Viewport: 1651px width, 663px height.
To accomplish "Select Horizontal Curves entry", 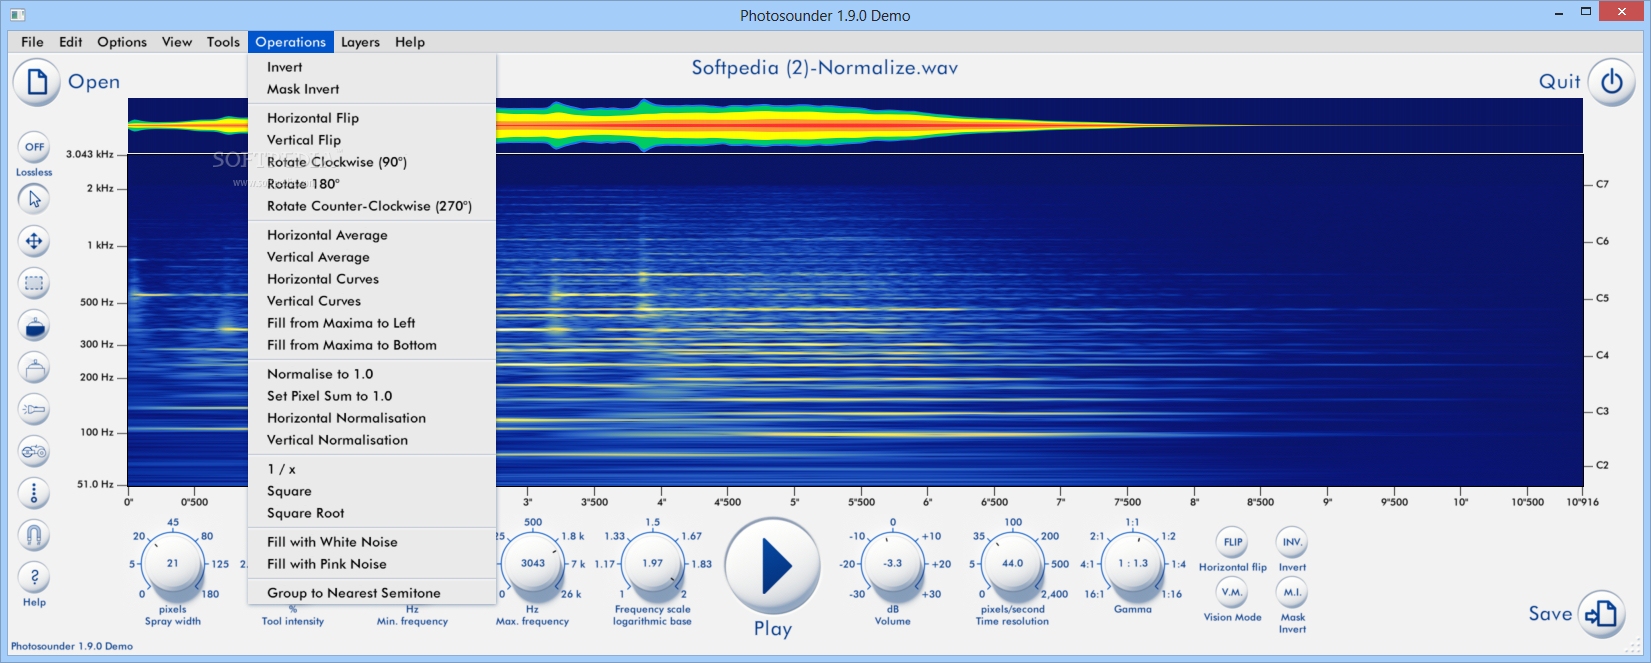I will (x=372, y=279).
